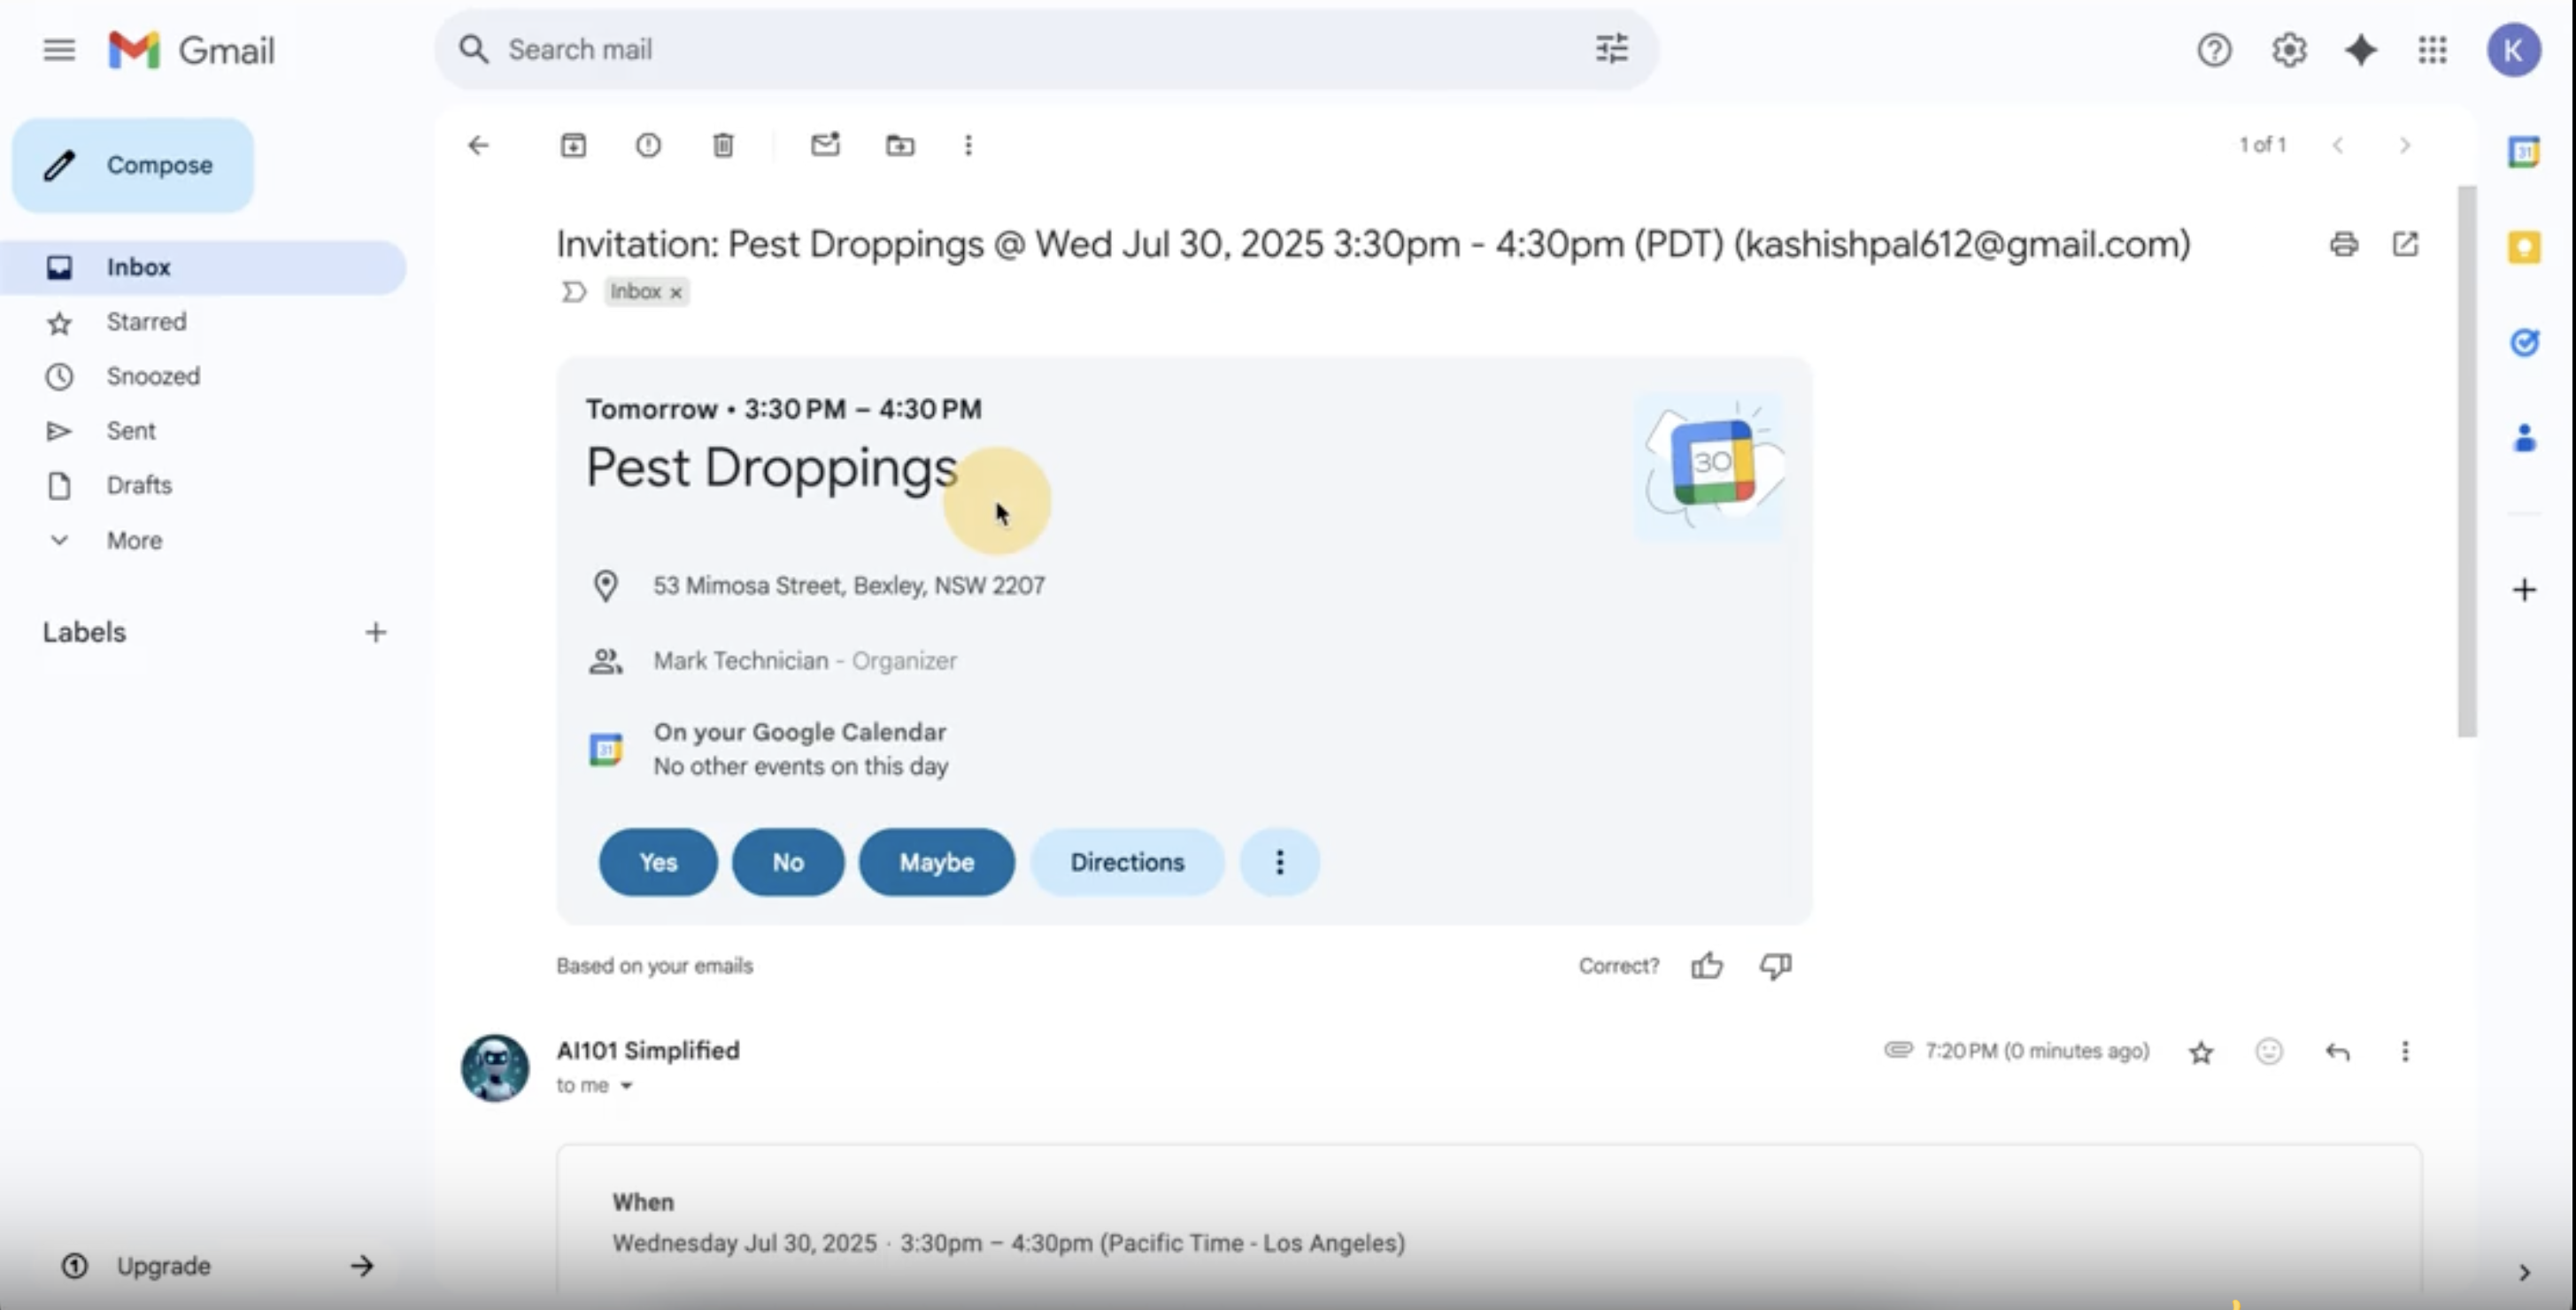Screen dimensions: 2576x1310
Task: Open Google Tasks side panel icon
Action: (2524, 342)
